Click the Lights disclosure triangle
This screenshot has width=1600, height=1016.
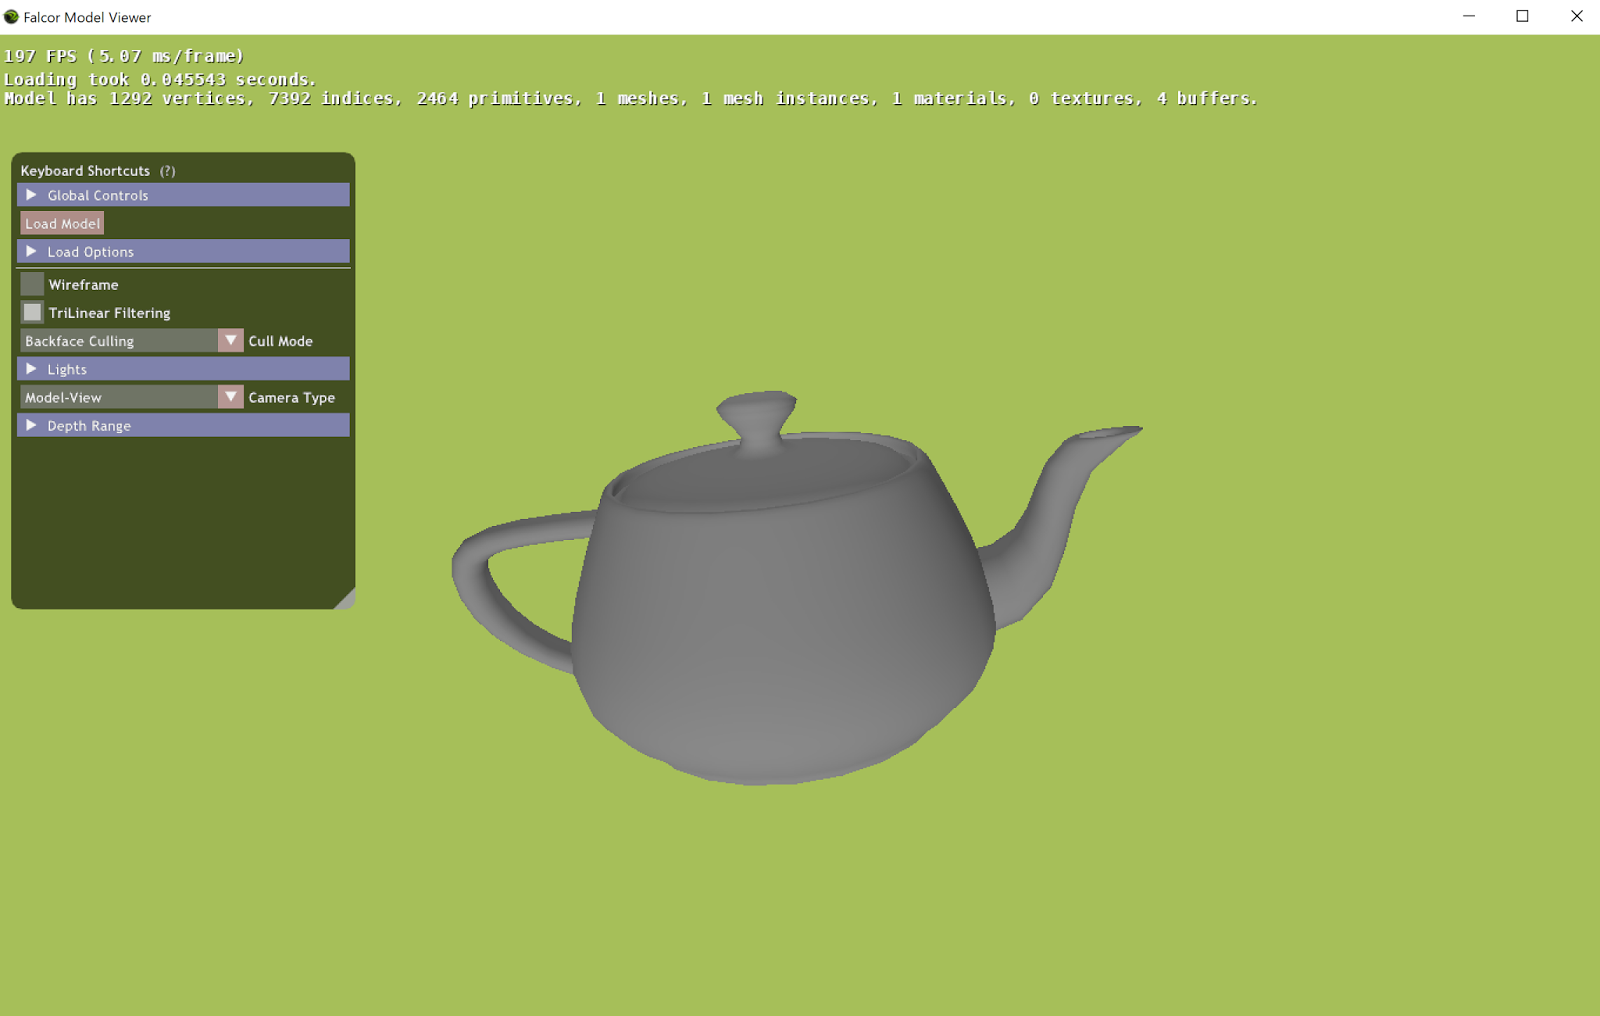[x=31, y=368]
